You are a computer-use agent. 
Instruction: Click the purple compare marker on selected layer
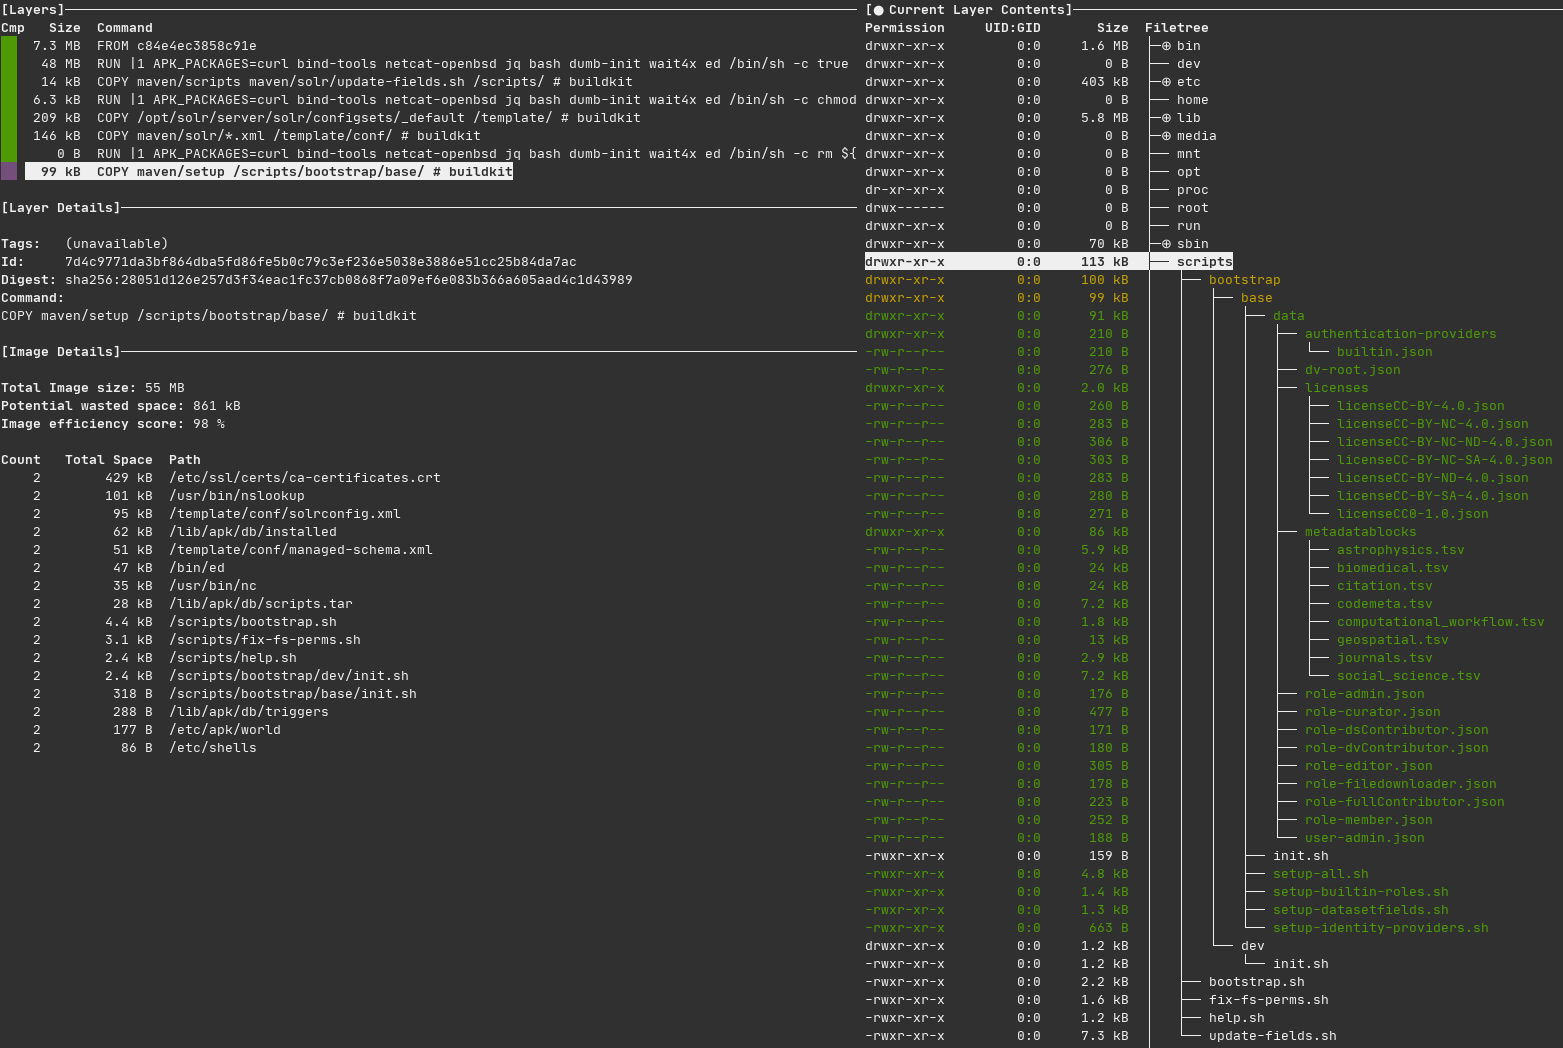click(9, 172)
